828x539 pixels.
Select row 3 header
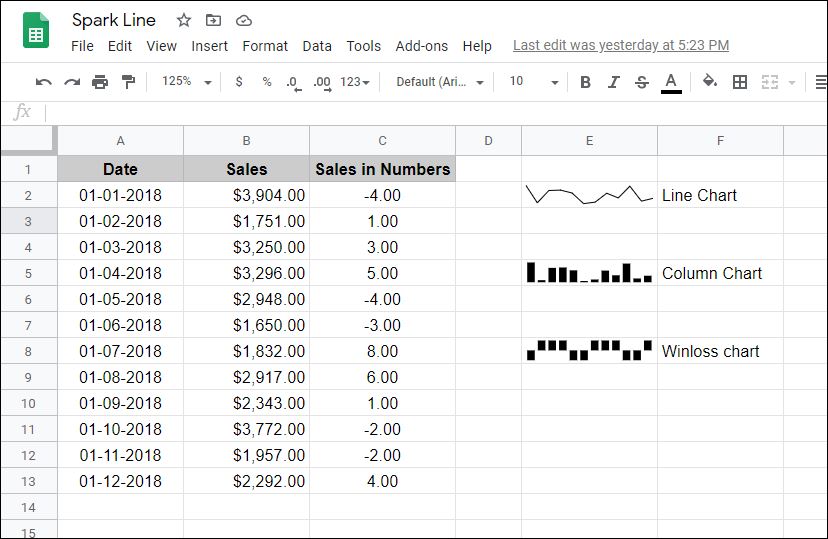29,221
